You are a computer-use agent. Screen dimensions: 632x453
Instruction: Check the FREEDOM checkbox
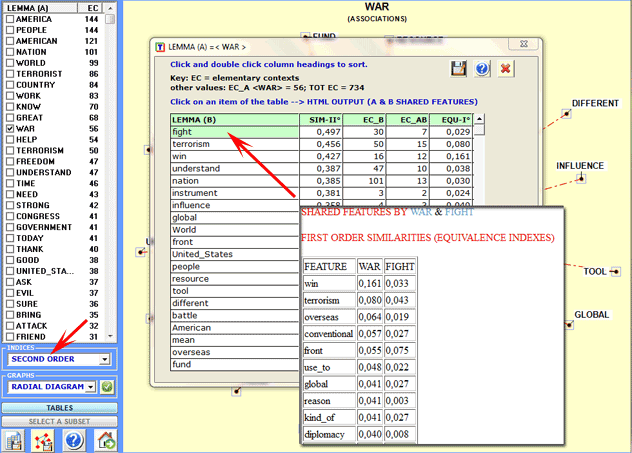tap(10, 161)
